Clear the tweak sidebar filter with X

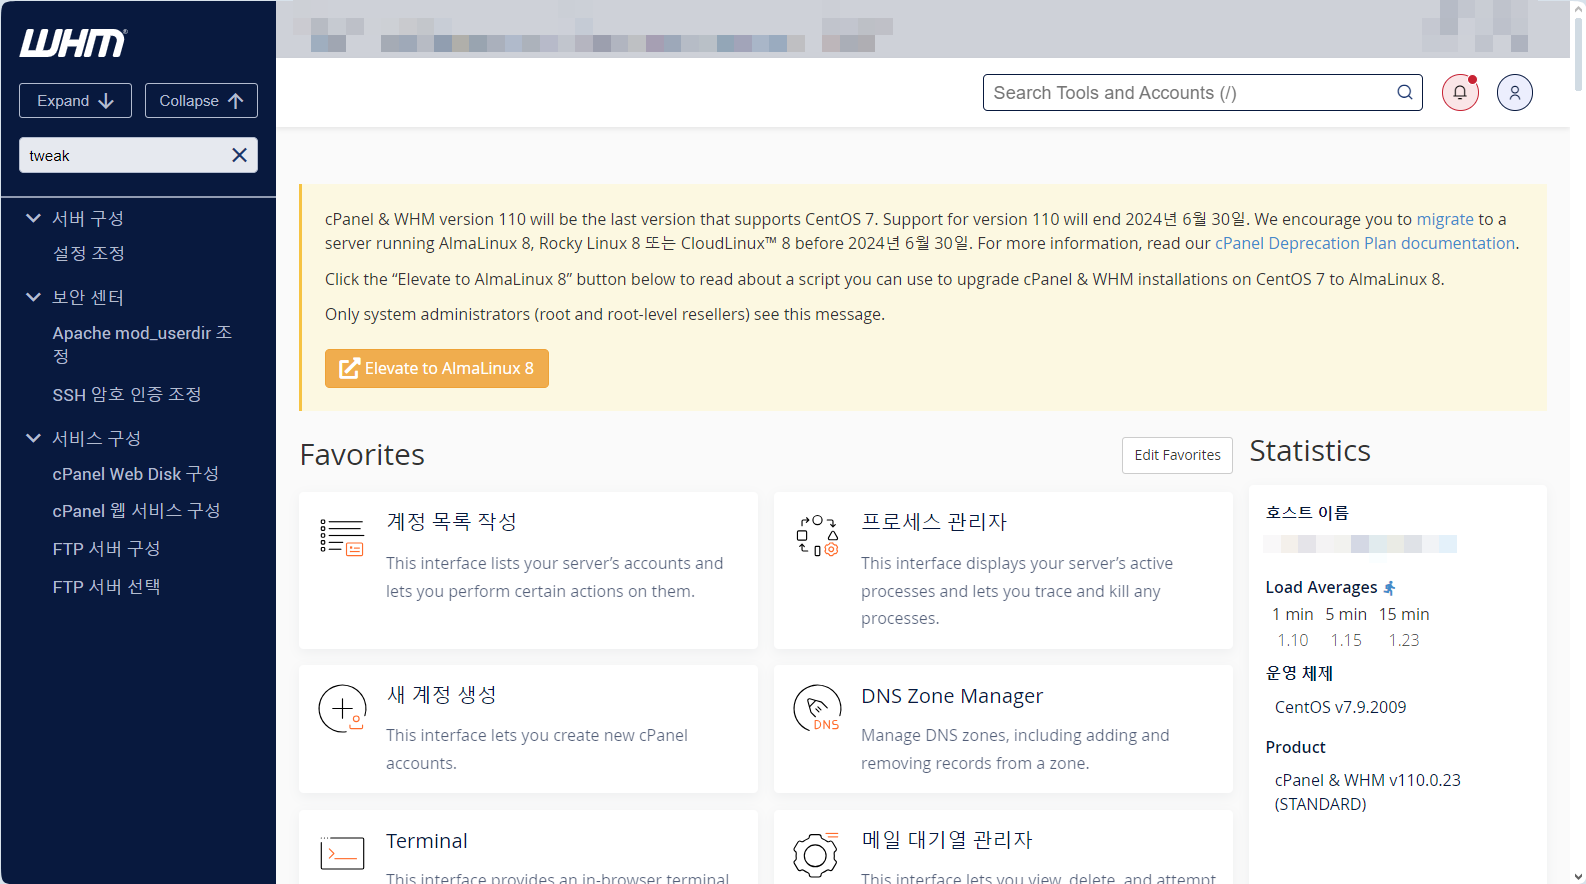pyautogui.click(x=239, y=155)
